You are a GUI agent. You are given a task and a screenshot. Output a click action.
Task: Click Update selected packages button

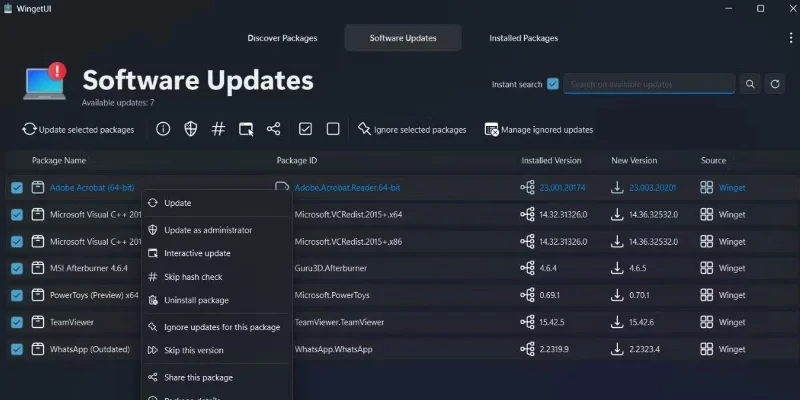(x=78, y=130)
